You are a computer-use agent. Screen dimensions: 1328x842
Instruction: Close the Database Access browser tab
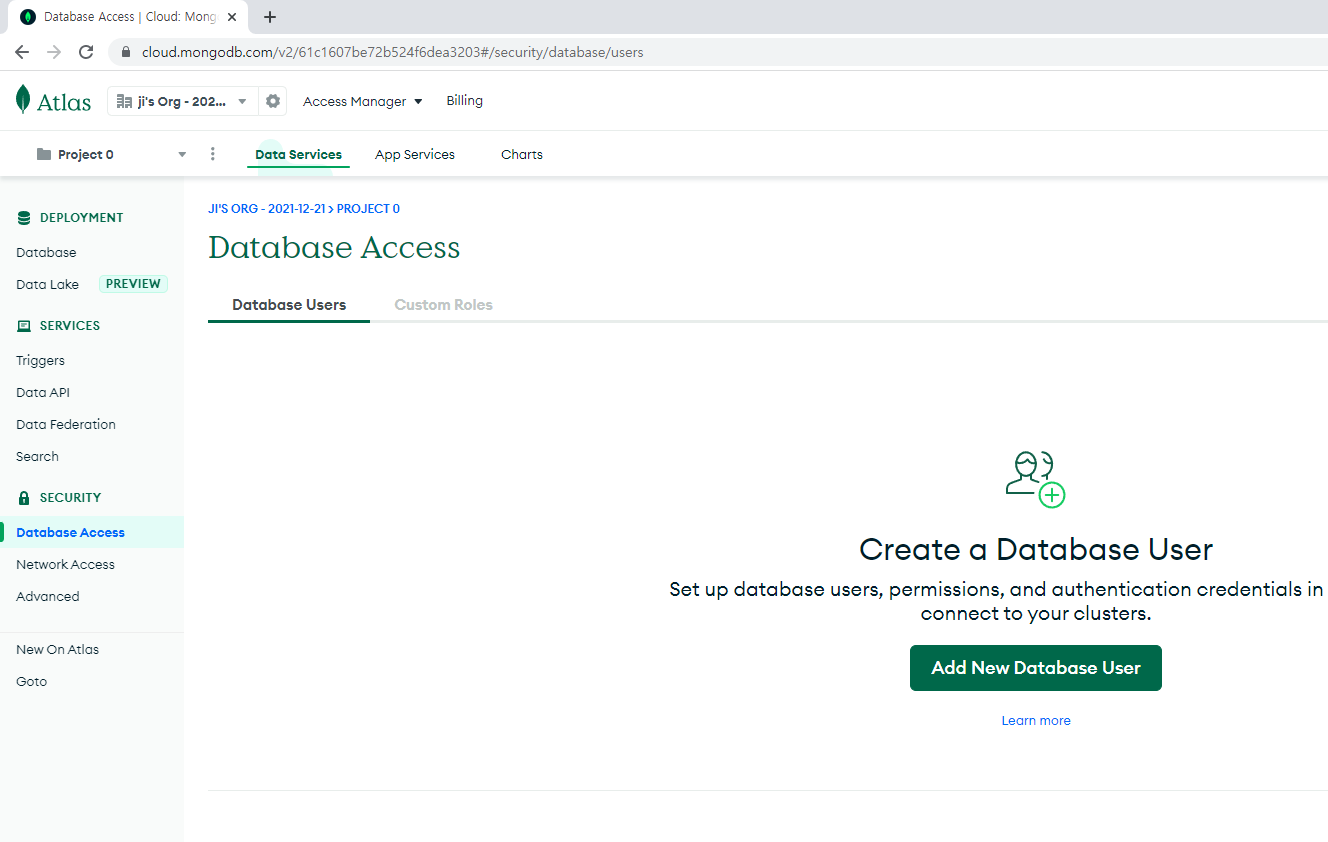(x=232, y=17)
